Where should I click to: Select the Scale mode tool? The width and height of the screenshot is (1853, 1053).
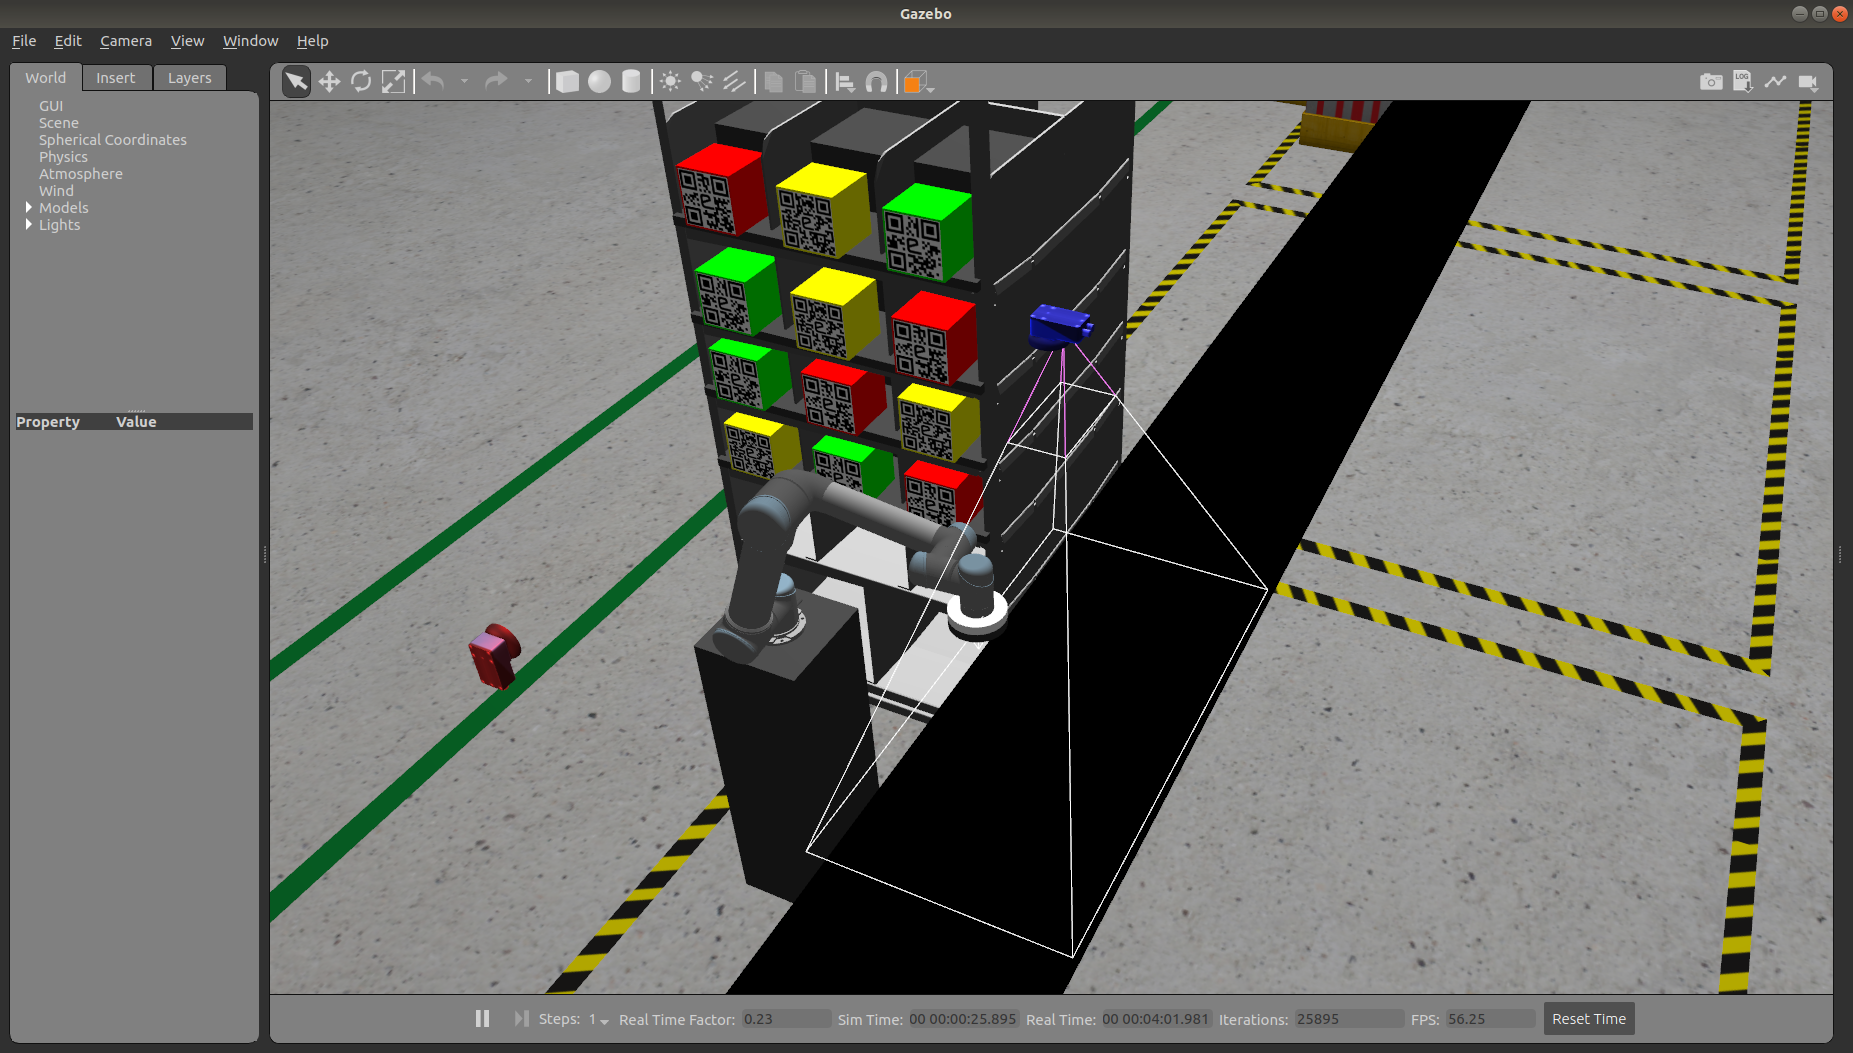(394, 81)
